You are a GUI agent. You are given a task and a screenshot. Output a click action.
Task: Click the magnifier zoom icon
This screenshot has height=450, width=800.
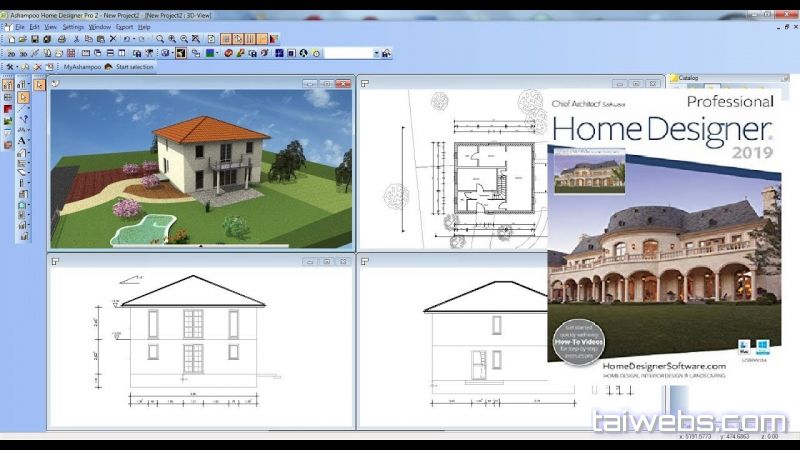(x=160, y=39)
